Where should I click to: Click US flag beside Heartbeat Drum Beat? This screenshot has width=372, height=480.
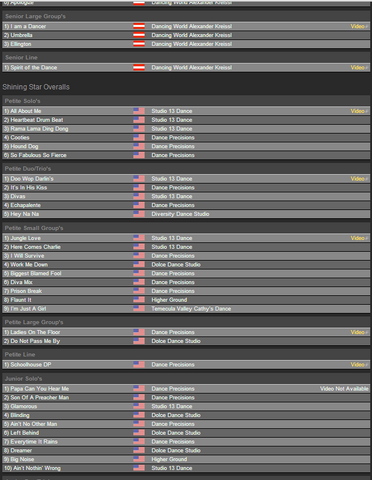click(139, 120)
